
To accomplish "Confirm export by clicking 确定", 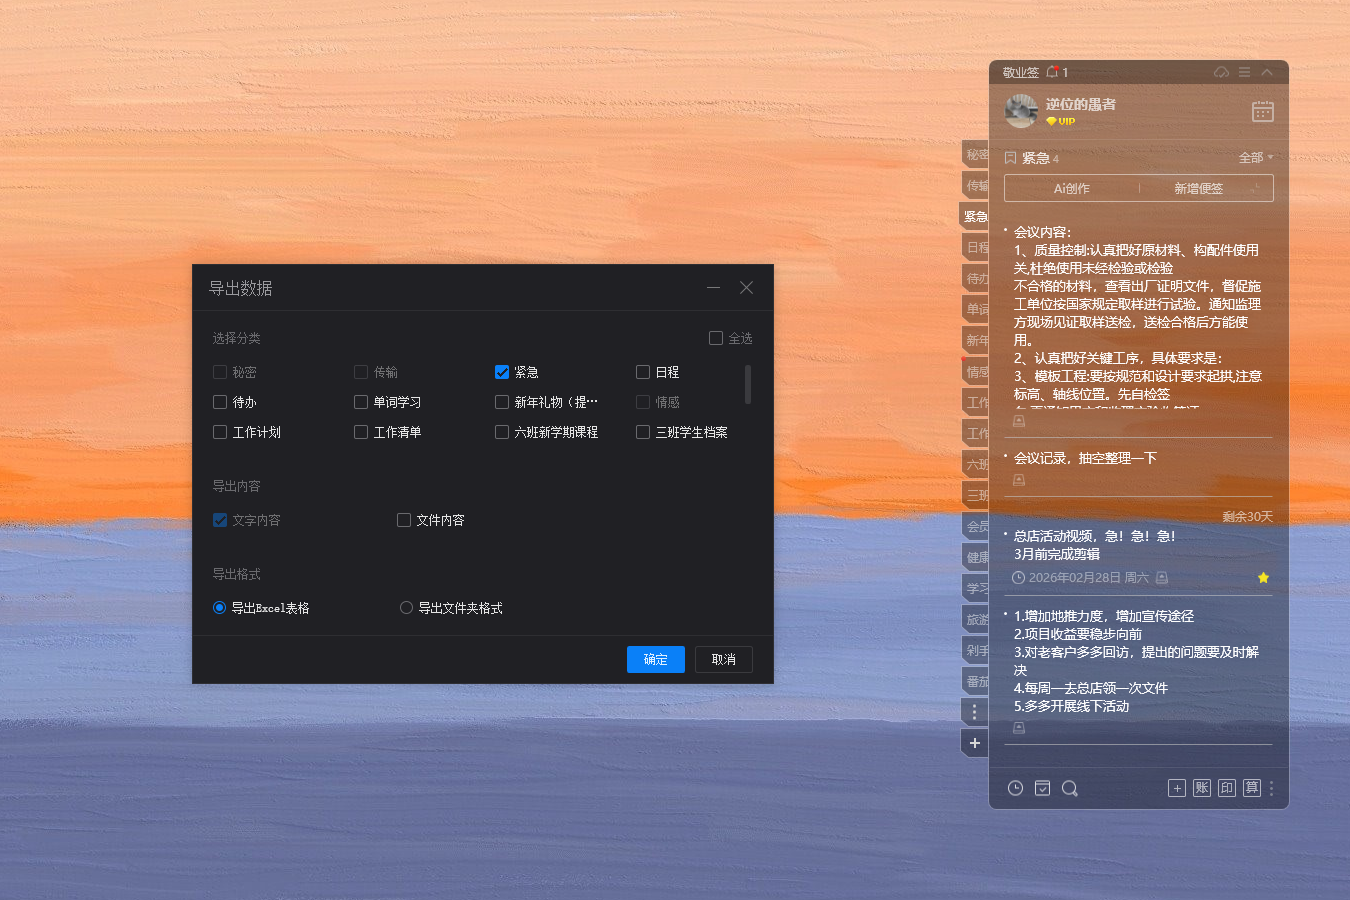I will pyautogui.click(x=655, y=659).
